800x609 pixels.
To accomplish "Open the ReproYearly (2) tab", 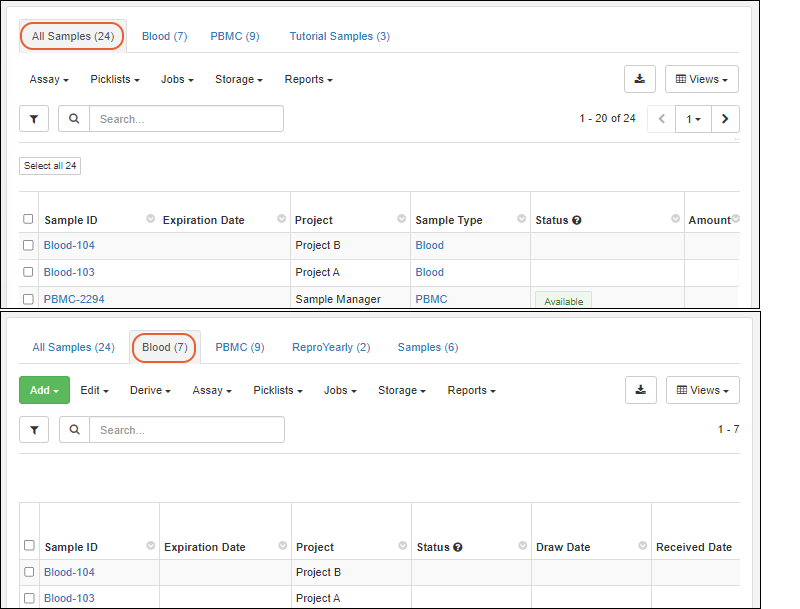I will (x=331, y=347).
